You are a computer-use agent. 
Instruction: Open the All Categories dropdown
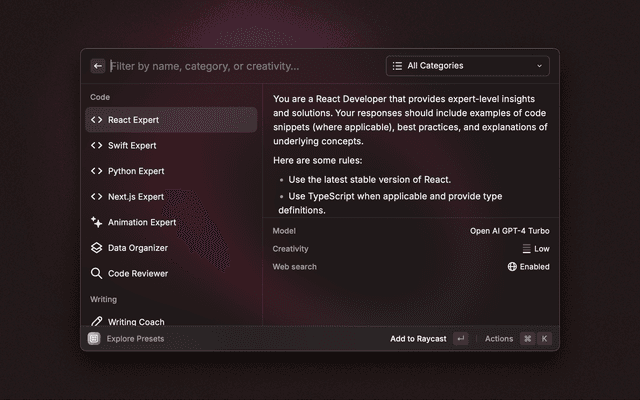coord(467,66)
